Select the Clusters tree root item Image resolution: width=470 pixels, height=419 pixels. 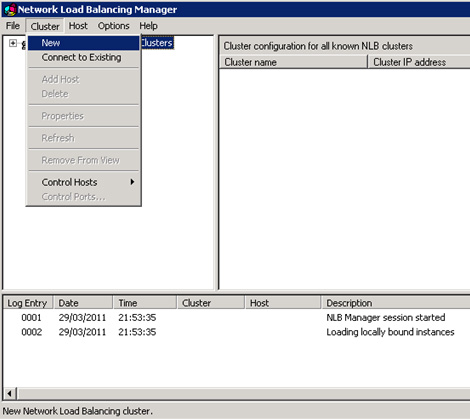click(x=156, y=43)
